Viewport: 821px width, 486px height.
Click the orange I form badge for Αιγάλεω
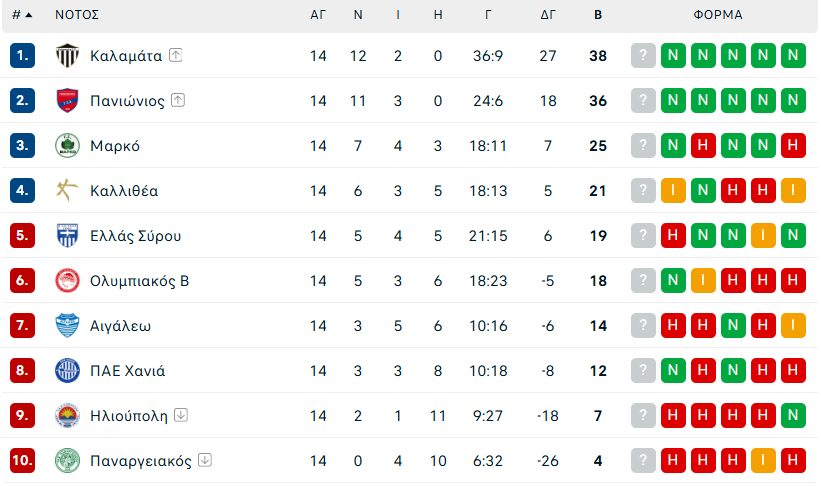click(x=794, y=326)
